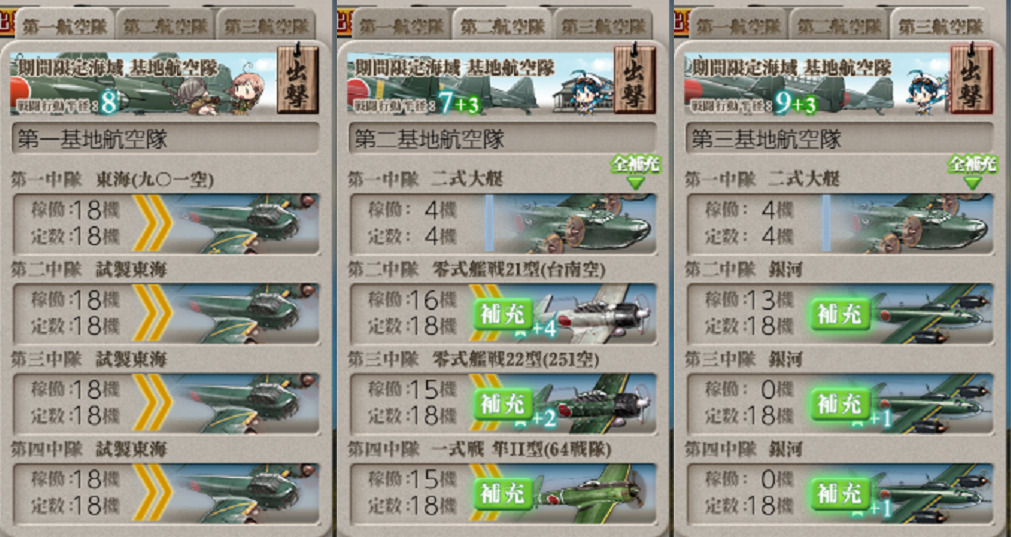Resupply third squadron 銀河 with 補充 button
The width and height of the screenshot is (1011, 537).
840,405
